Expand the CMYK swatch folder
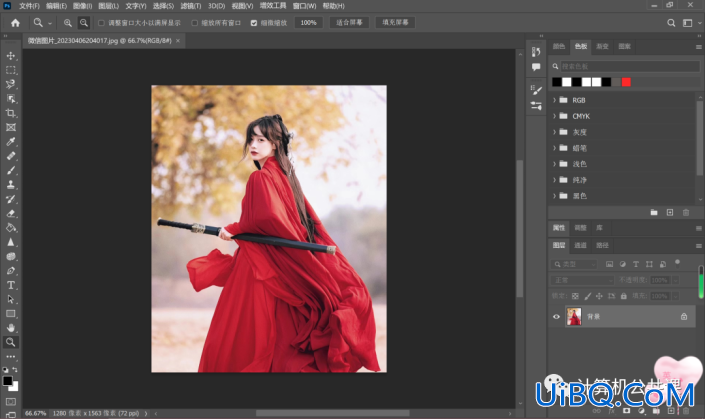The width and height of the screenshot is (705, 419). click(554, 116)
